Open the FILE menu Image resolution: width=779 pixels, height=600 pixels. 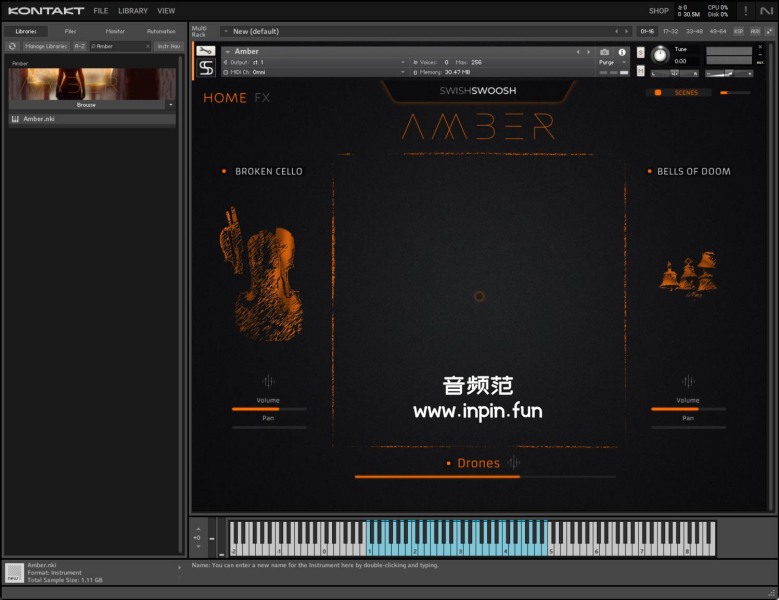tap(101, 11)
